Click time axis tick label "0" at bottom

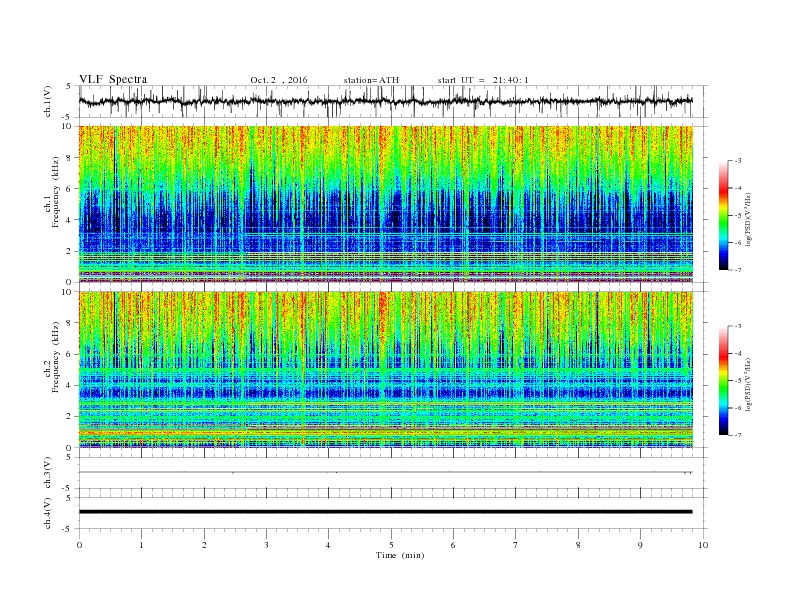pos(79,545)
